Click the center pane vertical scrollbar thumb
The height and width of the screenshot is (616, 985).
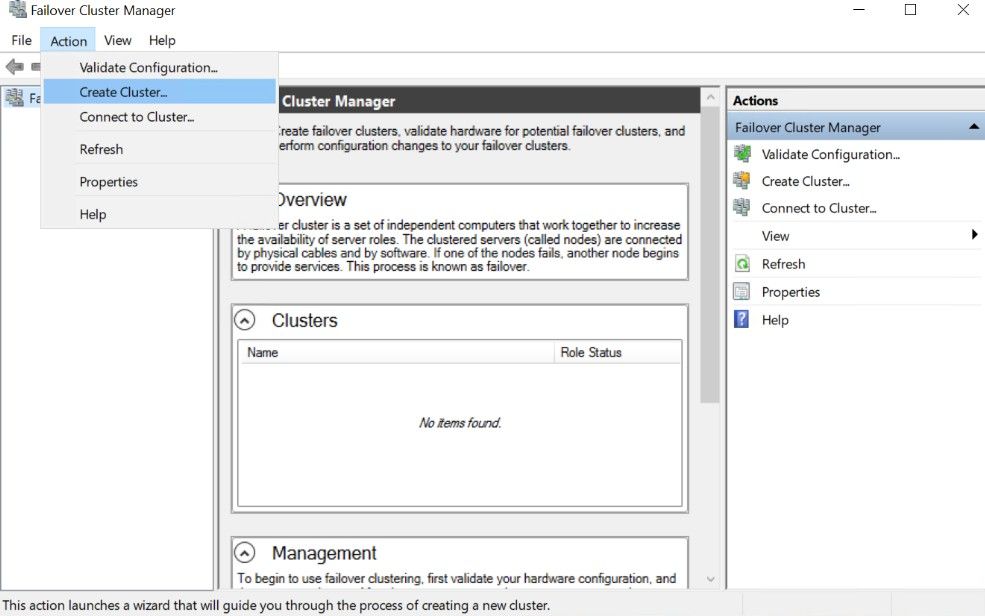tap(710, 254)
